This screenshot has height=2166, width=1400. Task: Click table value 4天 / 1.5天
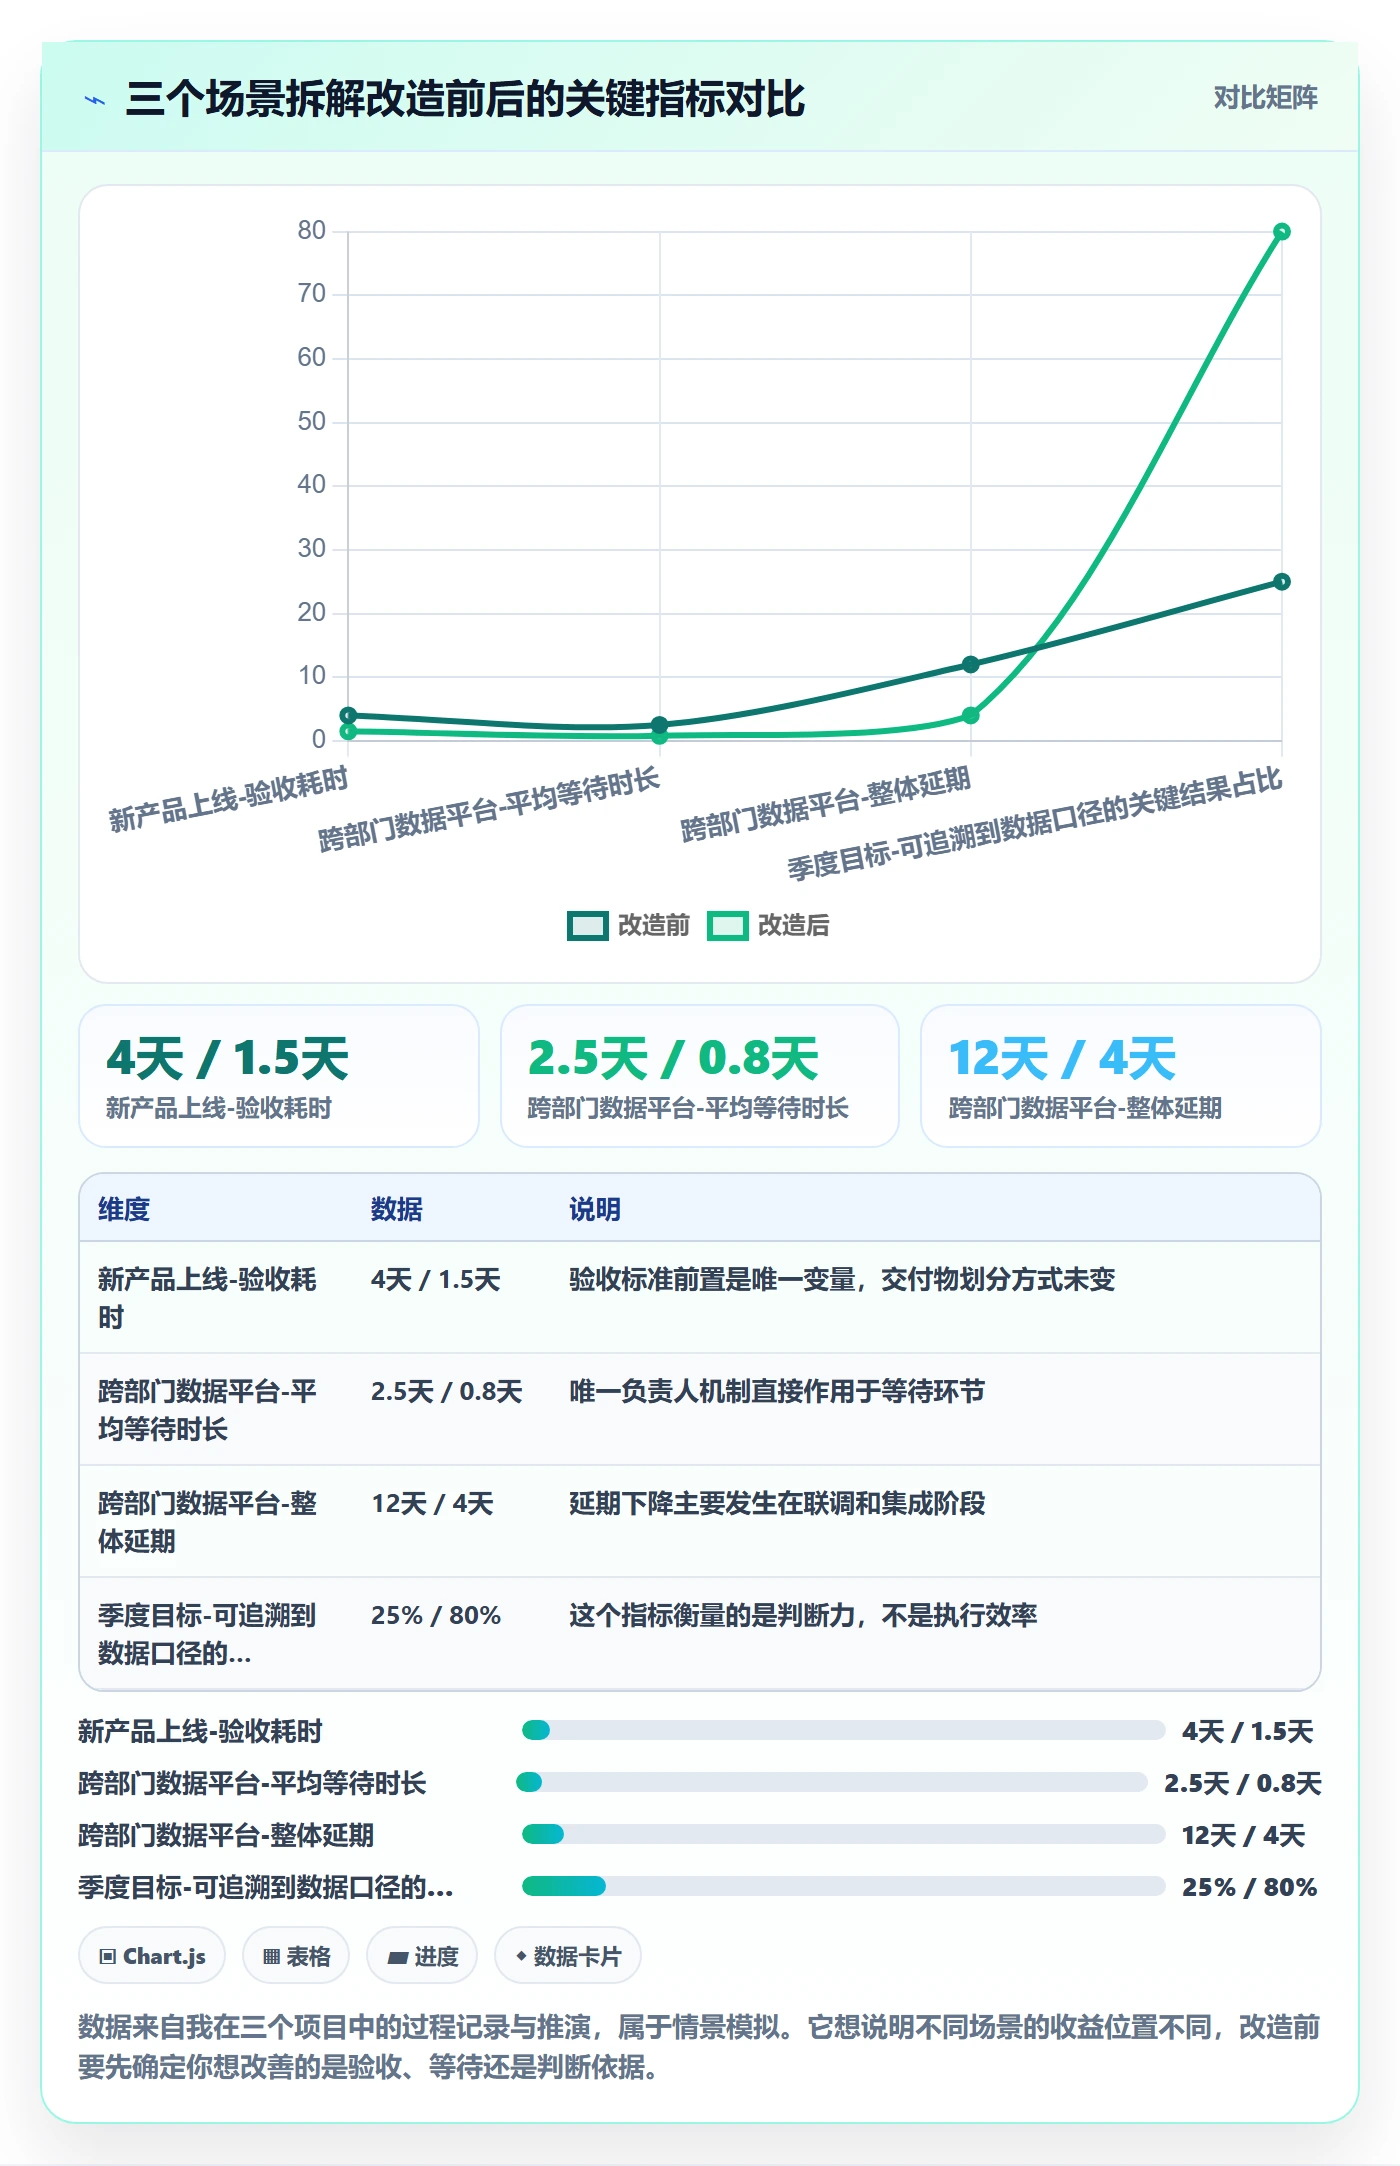[436, 1279]
